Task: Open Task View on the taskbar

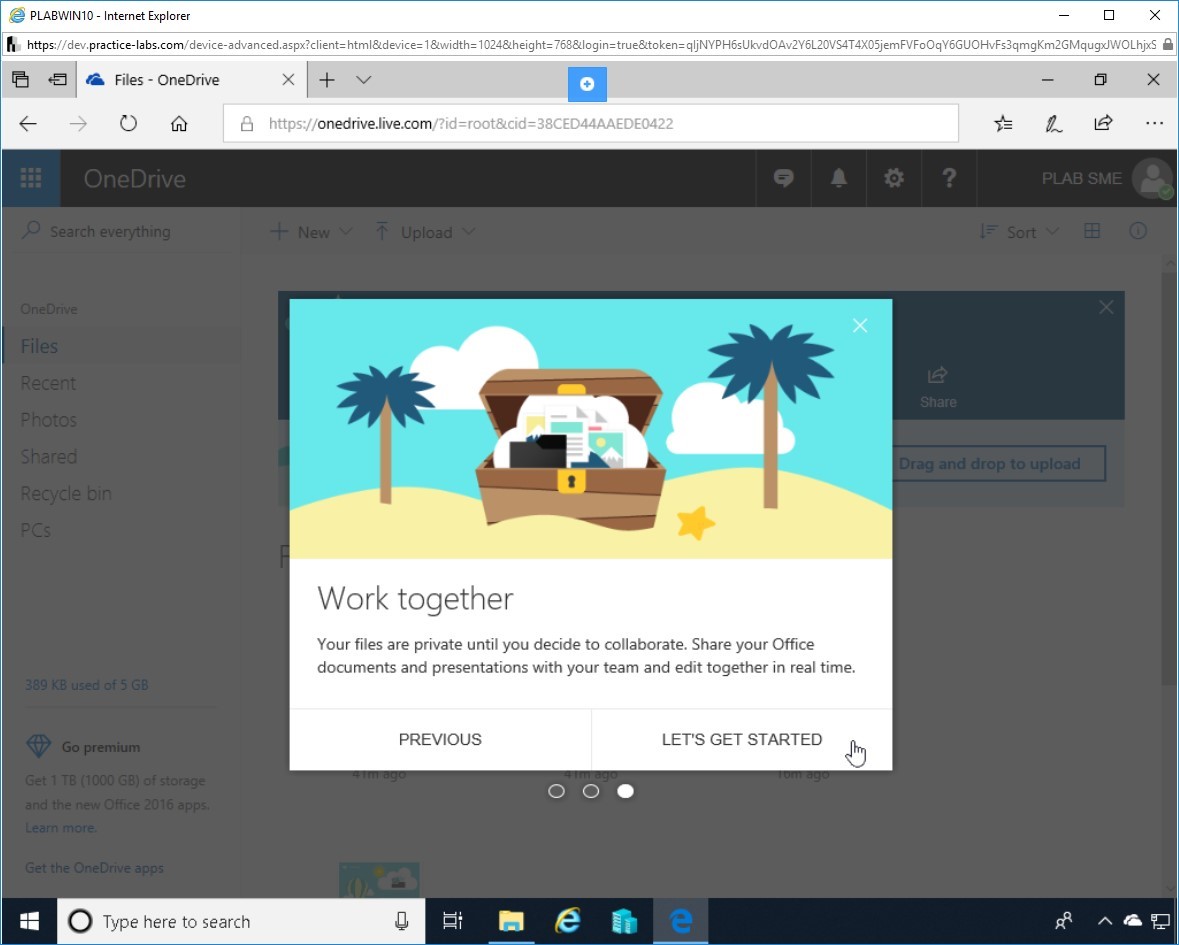Action: pyautogui.click(x=453, y=921)
